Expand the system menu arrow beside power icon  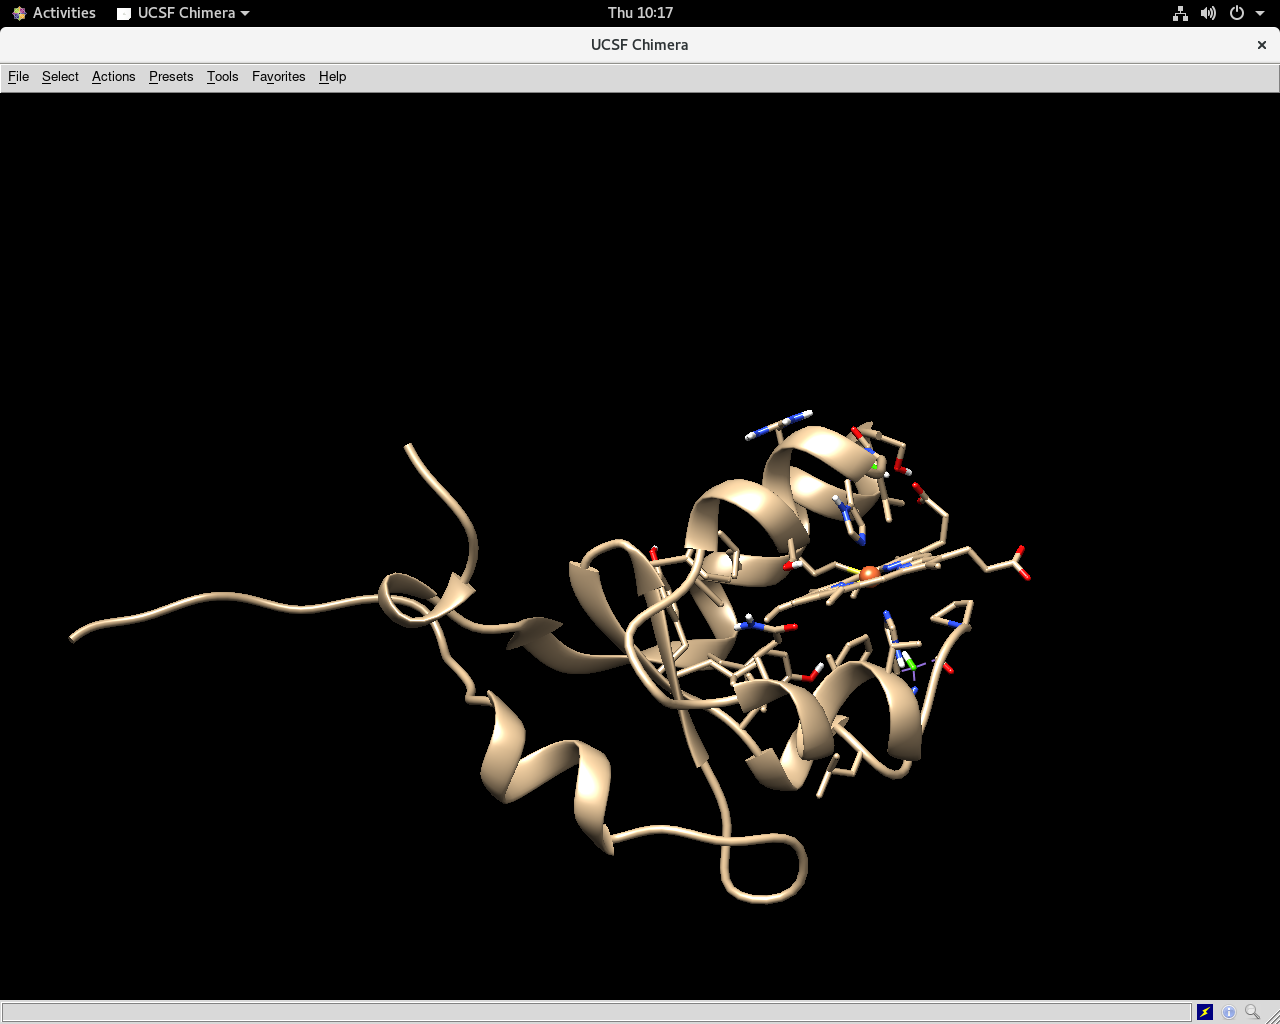1260,13
